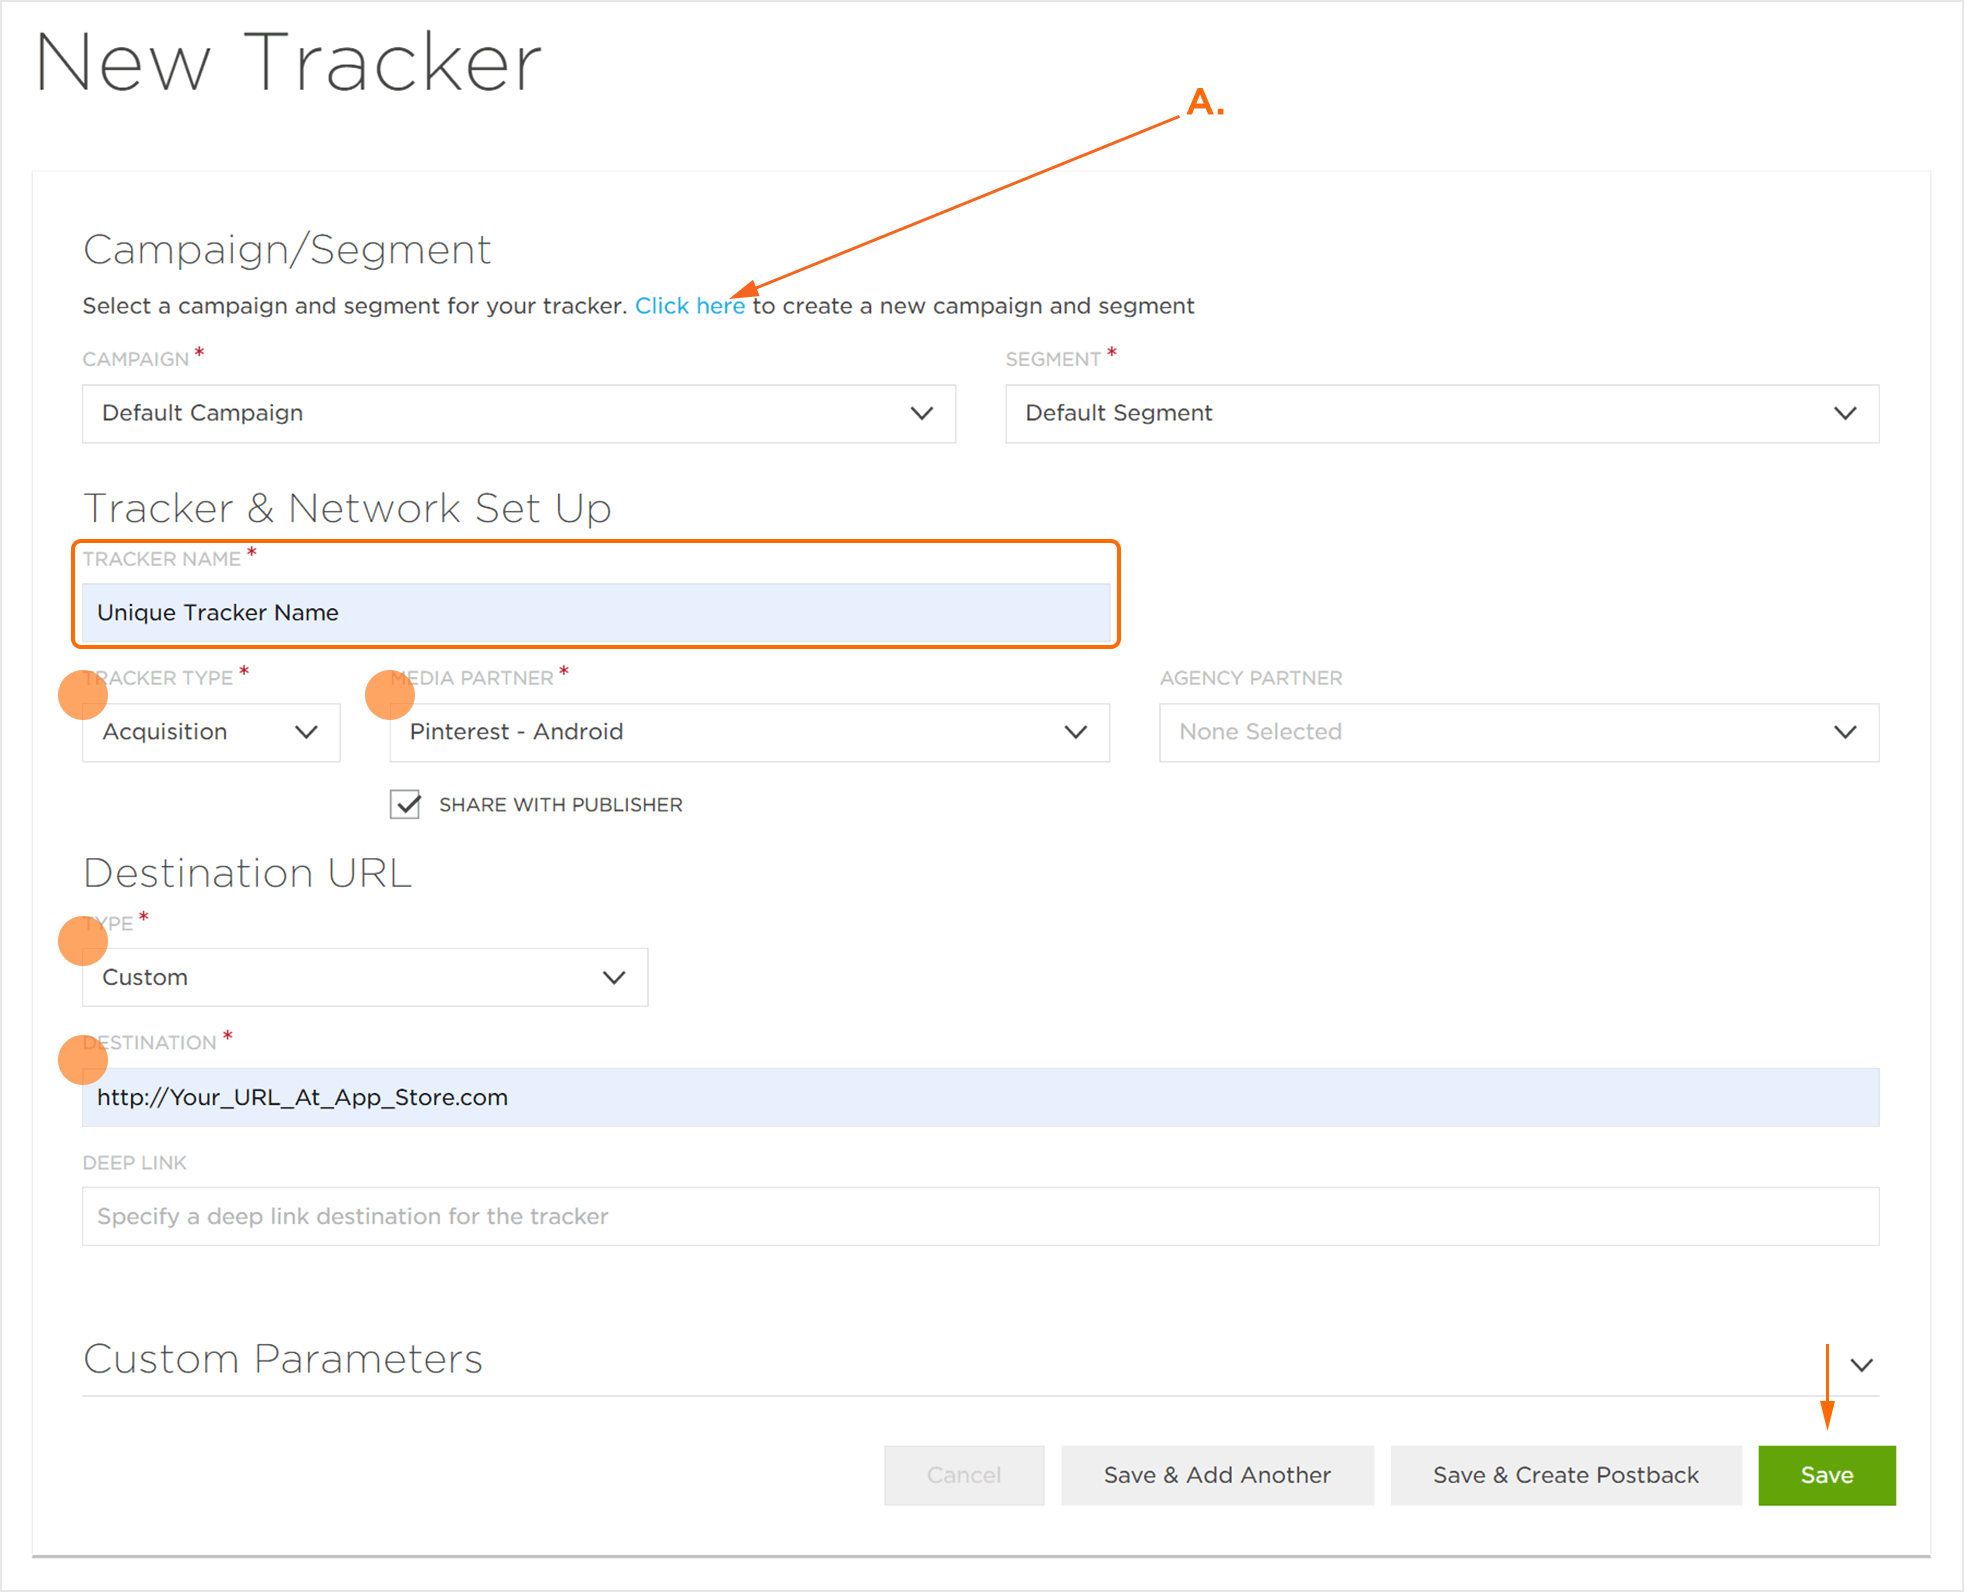This screenshot has height=1592, width=1964.
Task: Click the Cancel button
Action: 964,1475
